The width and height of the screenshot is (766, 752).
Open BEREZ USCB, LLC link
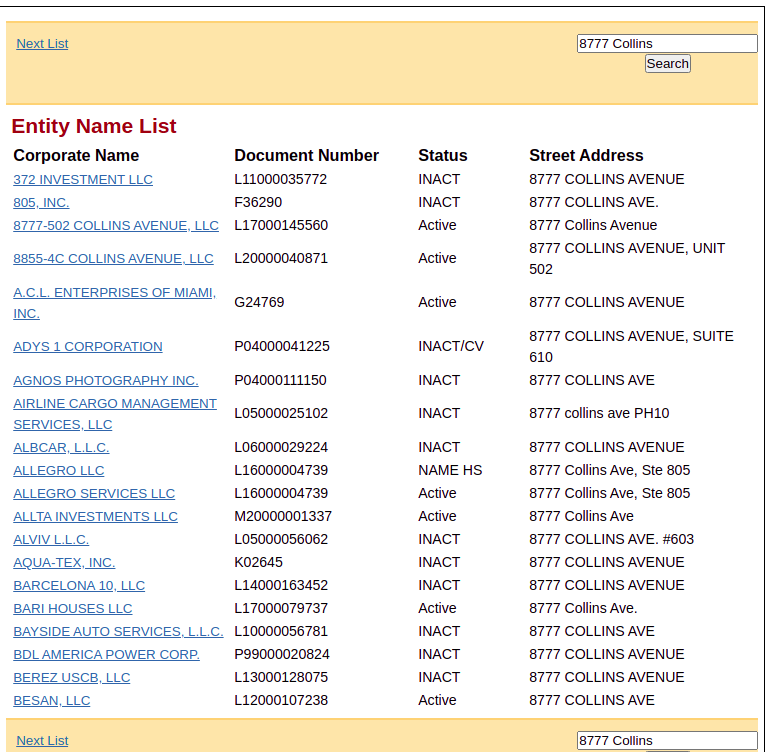tap(72, 677)
